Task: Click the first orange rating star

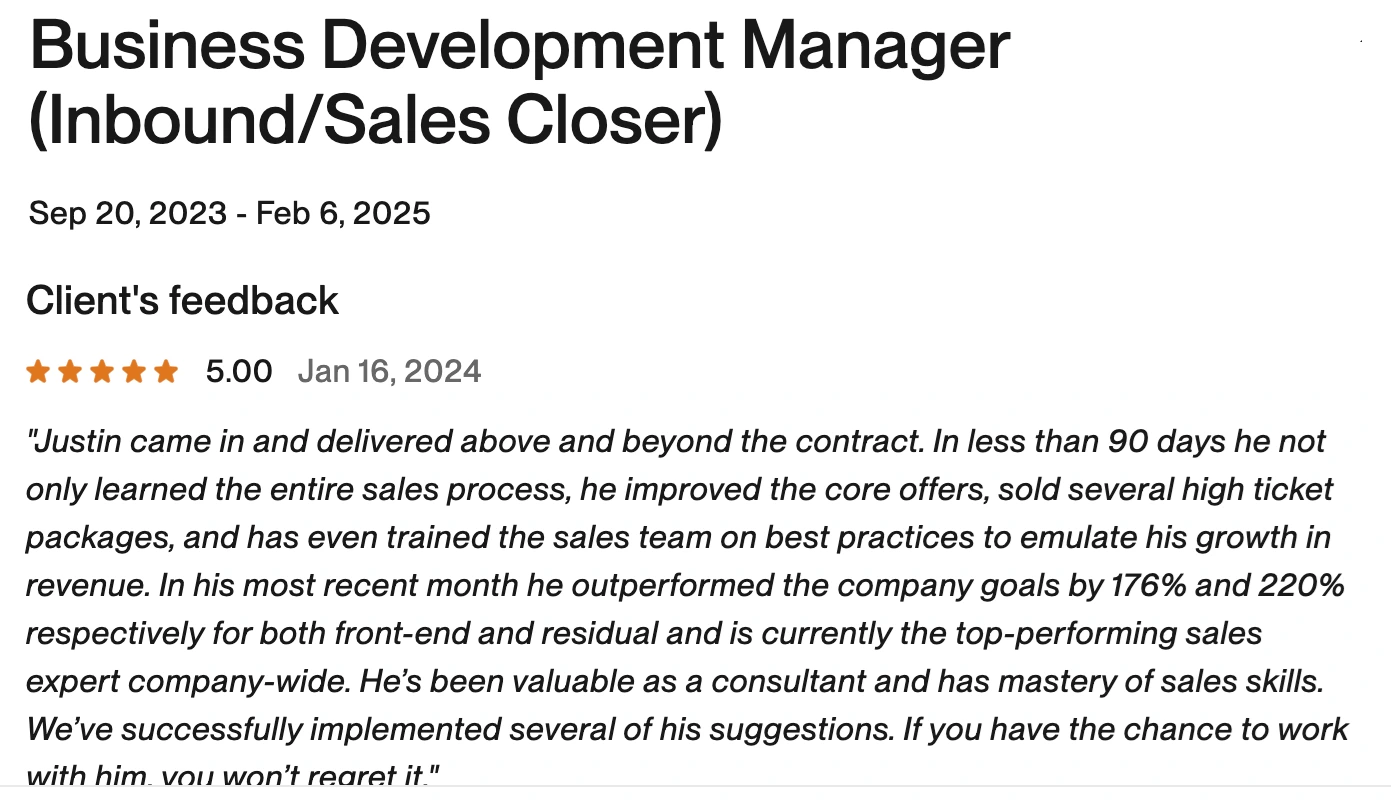Action: pos(38,372)
